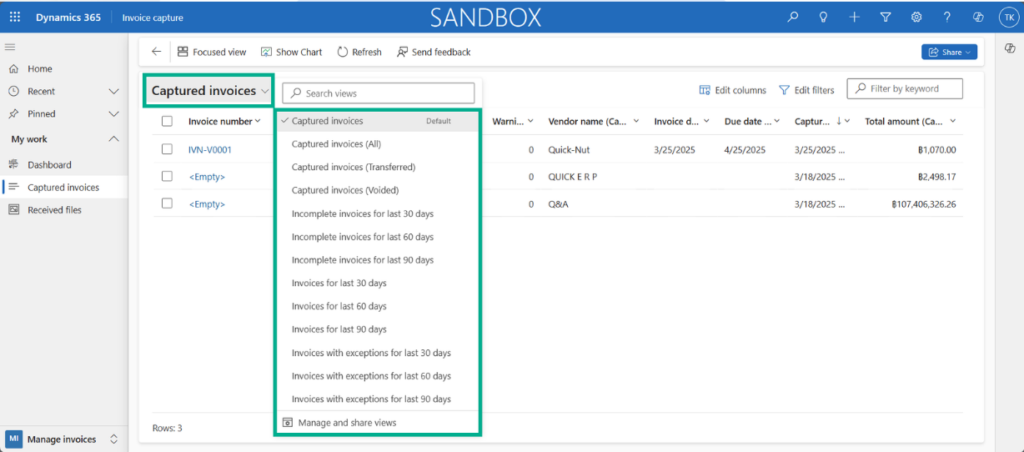Screen dimensions: 1024x452
Task: Expand the Pinned section chevron
Action: (x=114, y=114)
